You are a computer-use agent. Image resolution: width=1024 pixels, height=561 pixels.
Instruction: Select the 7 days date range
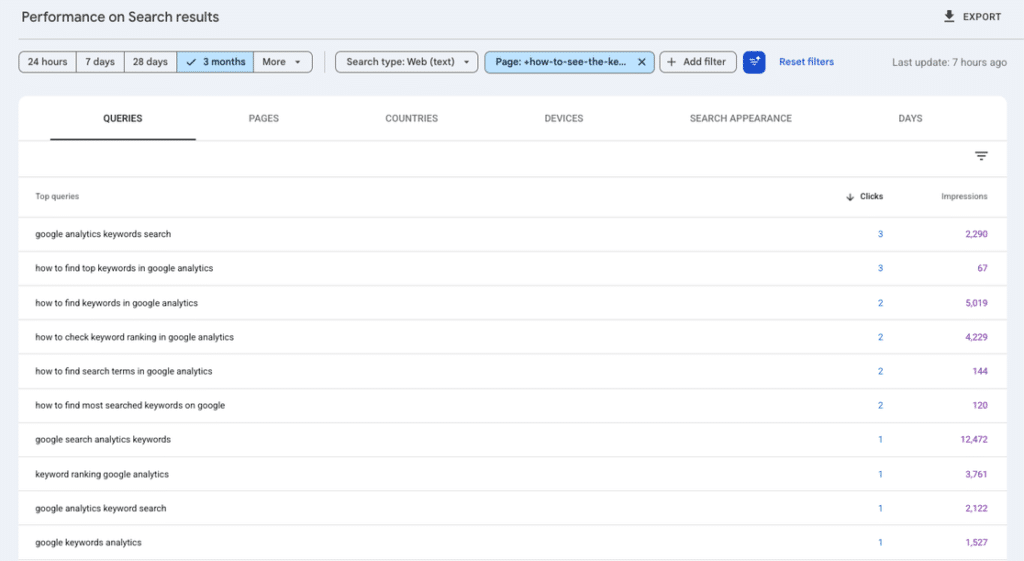(x=100, y=62)
